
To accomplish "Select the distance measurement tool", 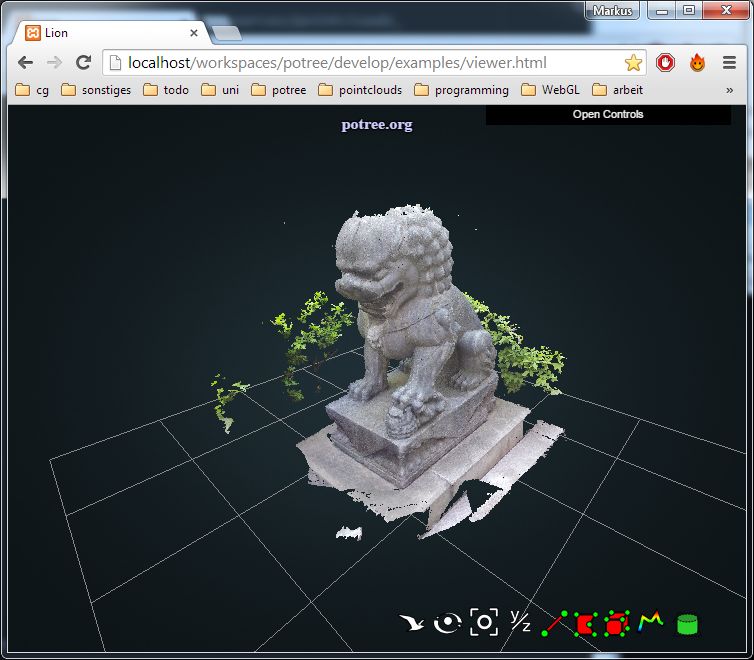I will point(555,623).
